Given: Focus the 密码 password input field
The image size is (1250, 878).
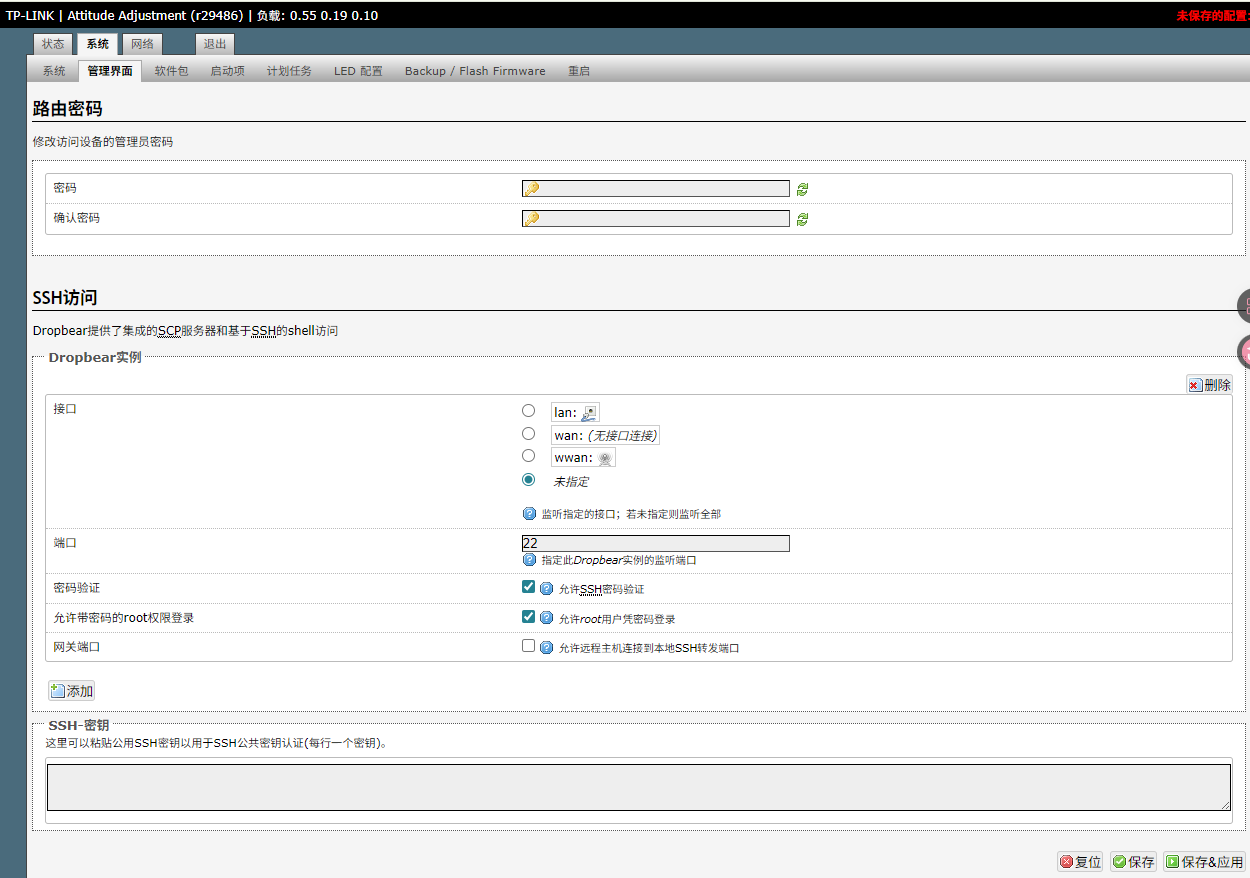Looking at the screenshot, I should [x=655, y=189].
